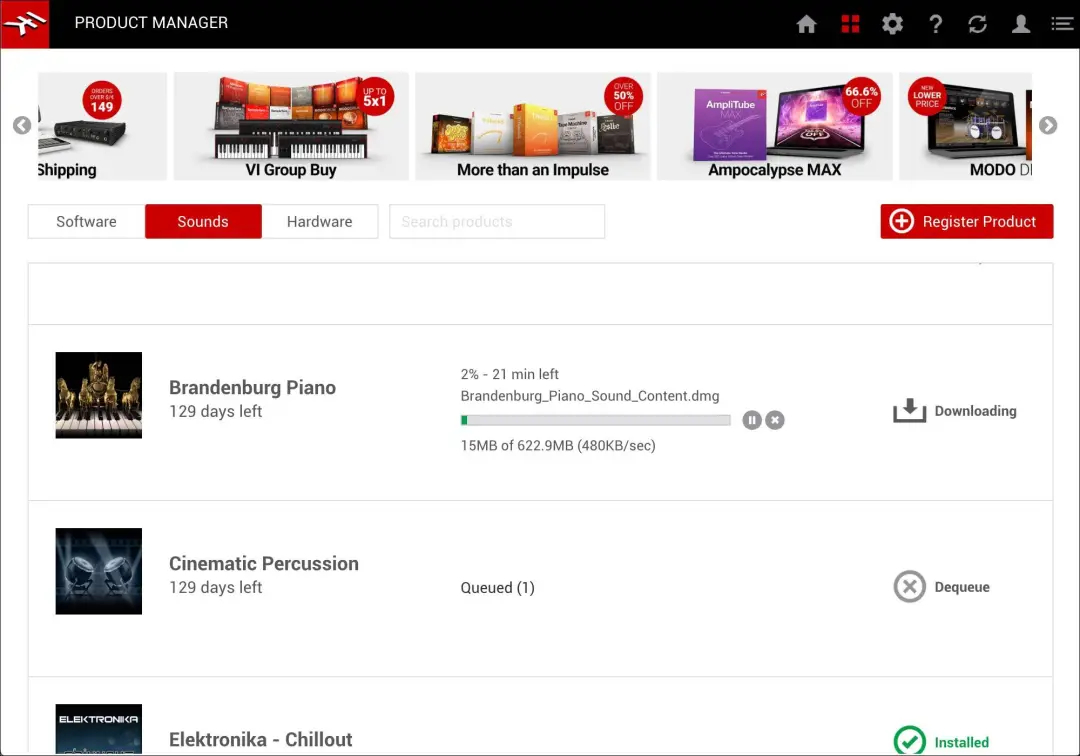The width and height of the screenshot is (1080, 756).
Task: Click the Brandenburg_Piano_Sound_Content.dmg file name
Action: (x=590, y=396)
